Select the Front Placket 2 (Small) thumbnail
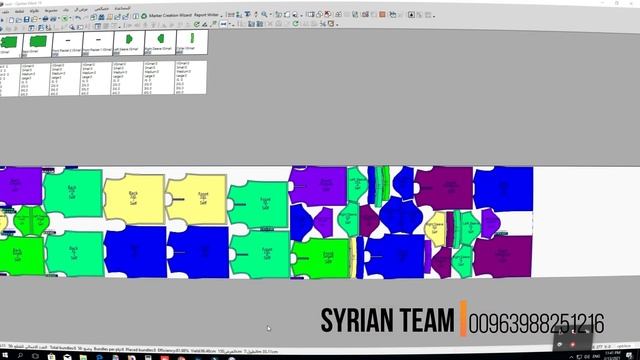640x360 pixels. coord(68,44)
